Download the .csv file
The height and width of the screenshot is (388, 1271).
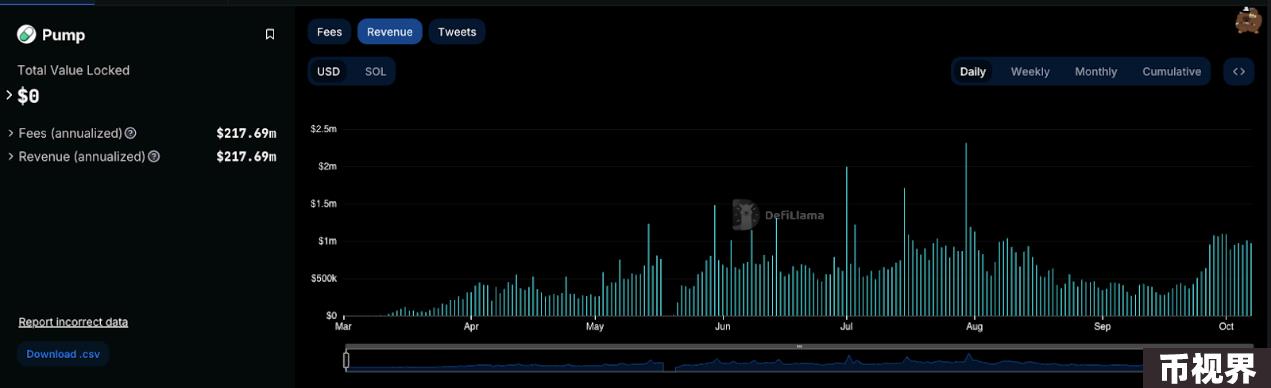tap(63, 354)
